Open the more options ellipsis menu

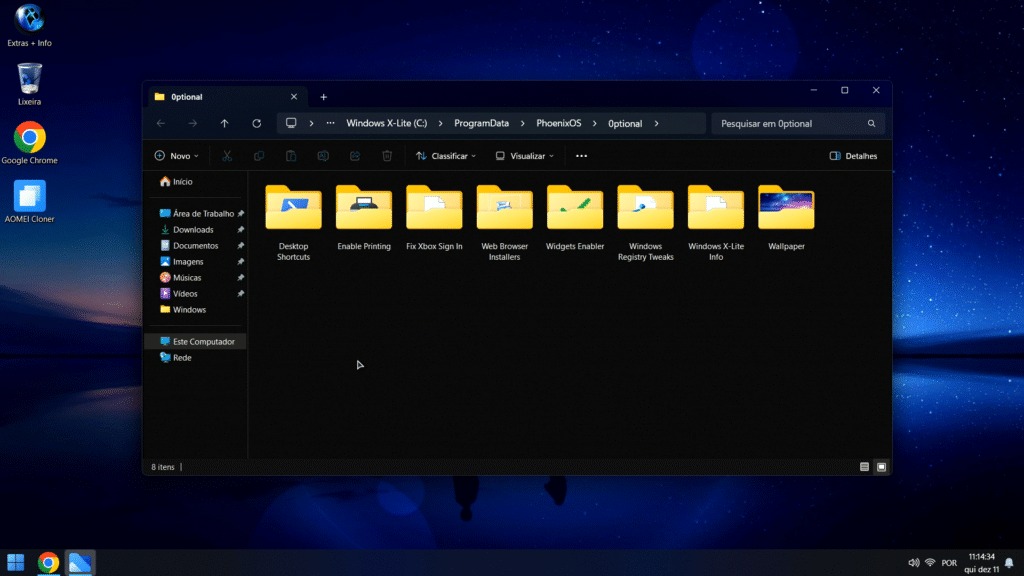581,156
